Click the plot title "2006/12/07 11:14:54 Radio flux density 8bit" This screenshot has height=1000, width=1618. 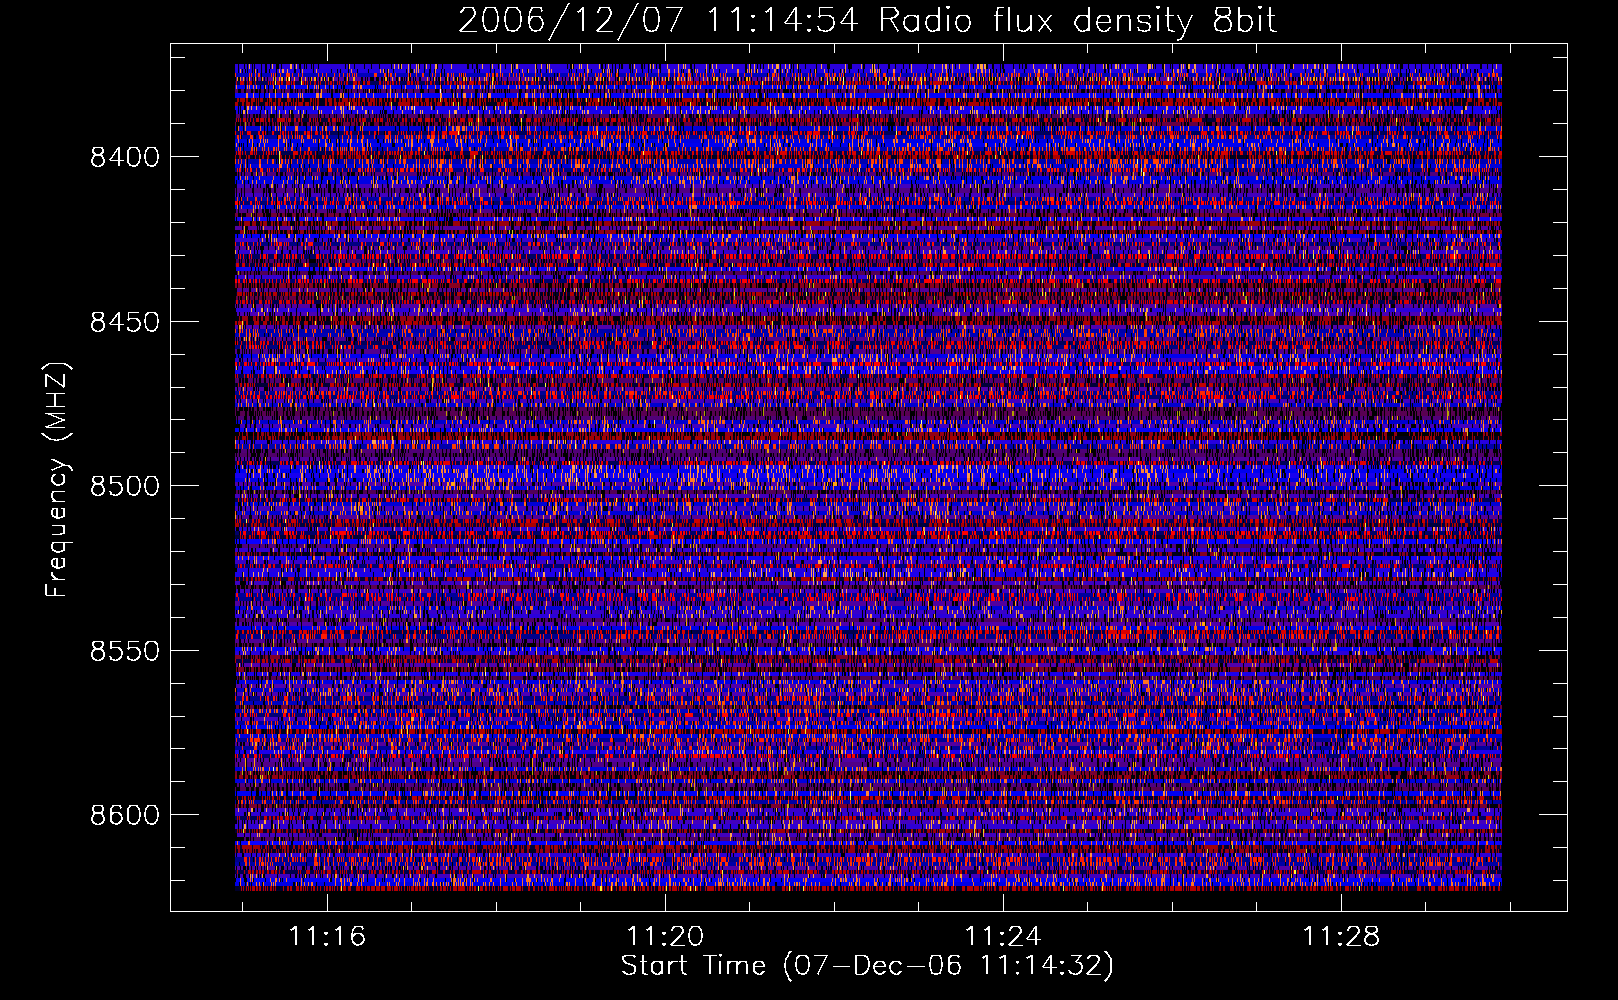867,21
